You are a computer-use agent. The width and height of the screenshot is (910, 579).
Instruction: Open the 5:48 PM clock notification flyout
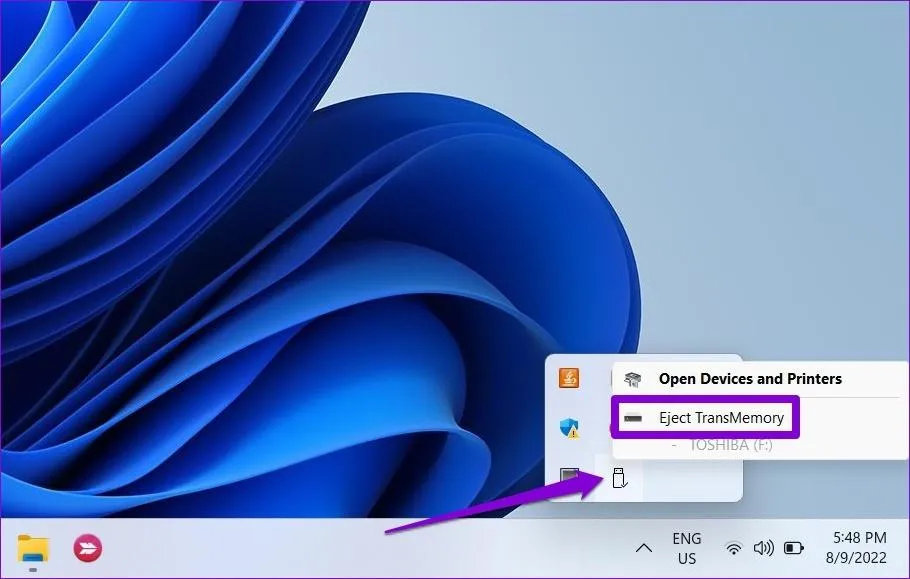click(860, 538)
